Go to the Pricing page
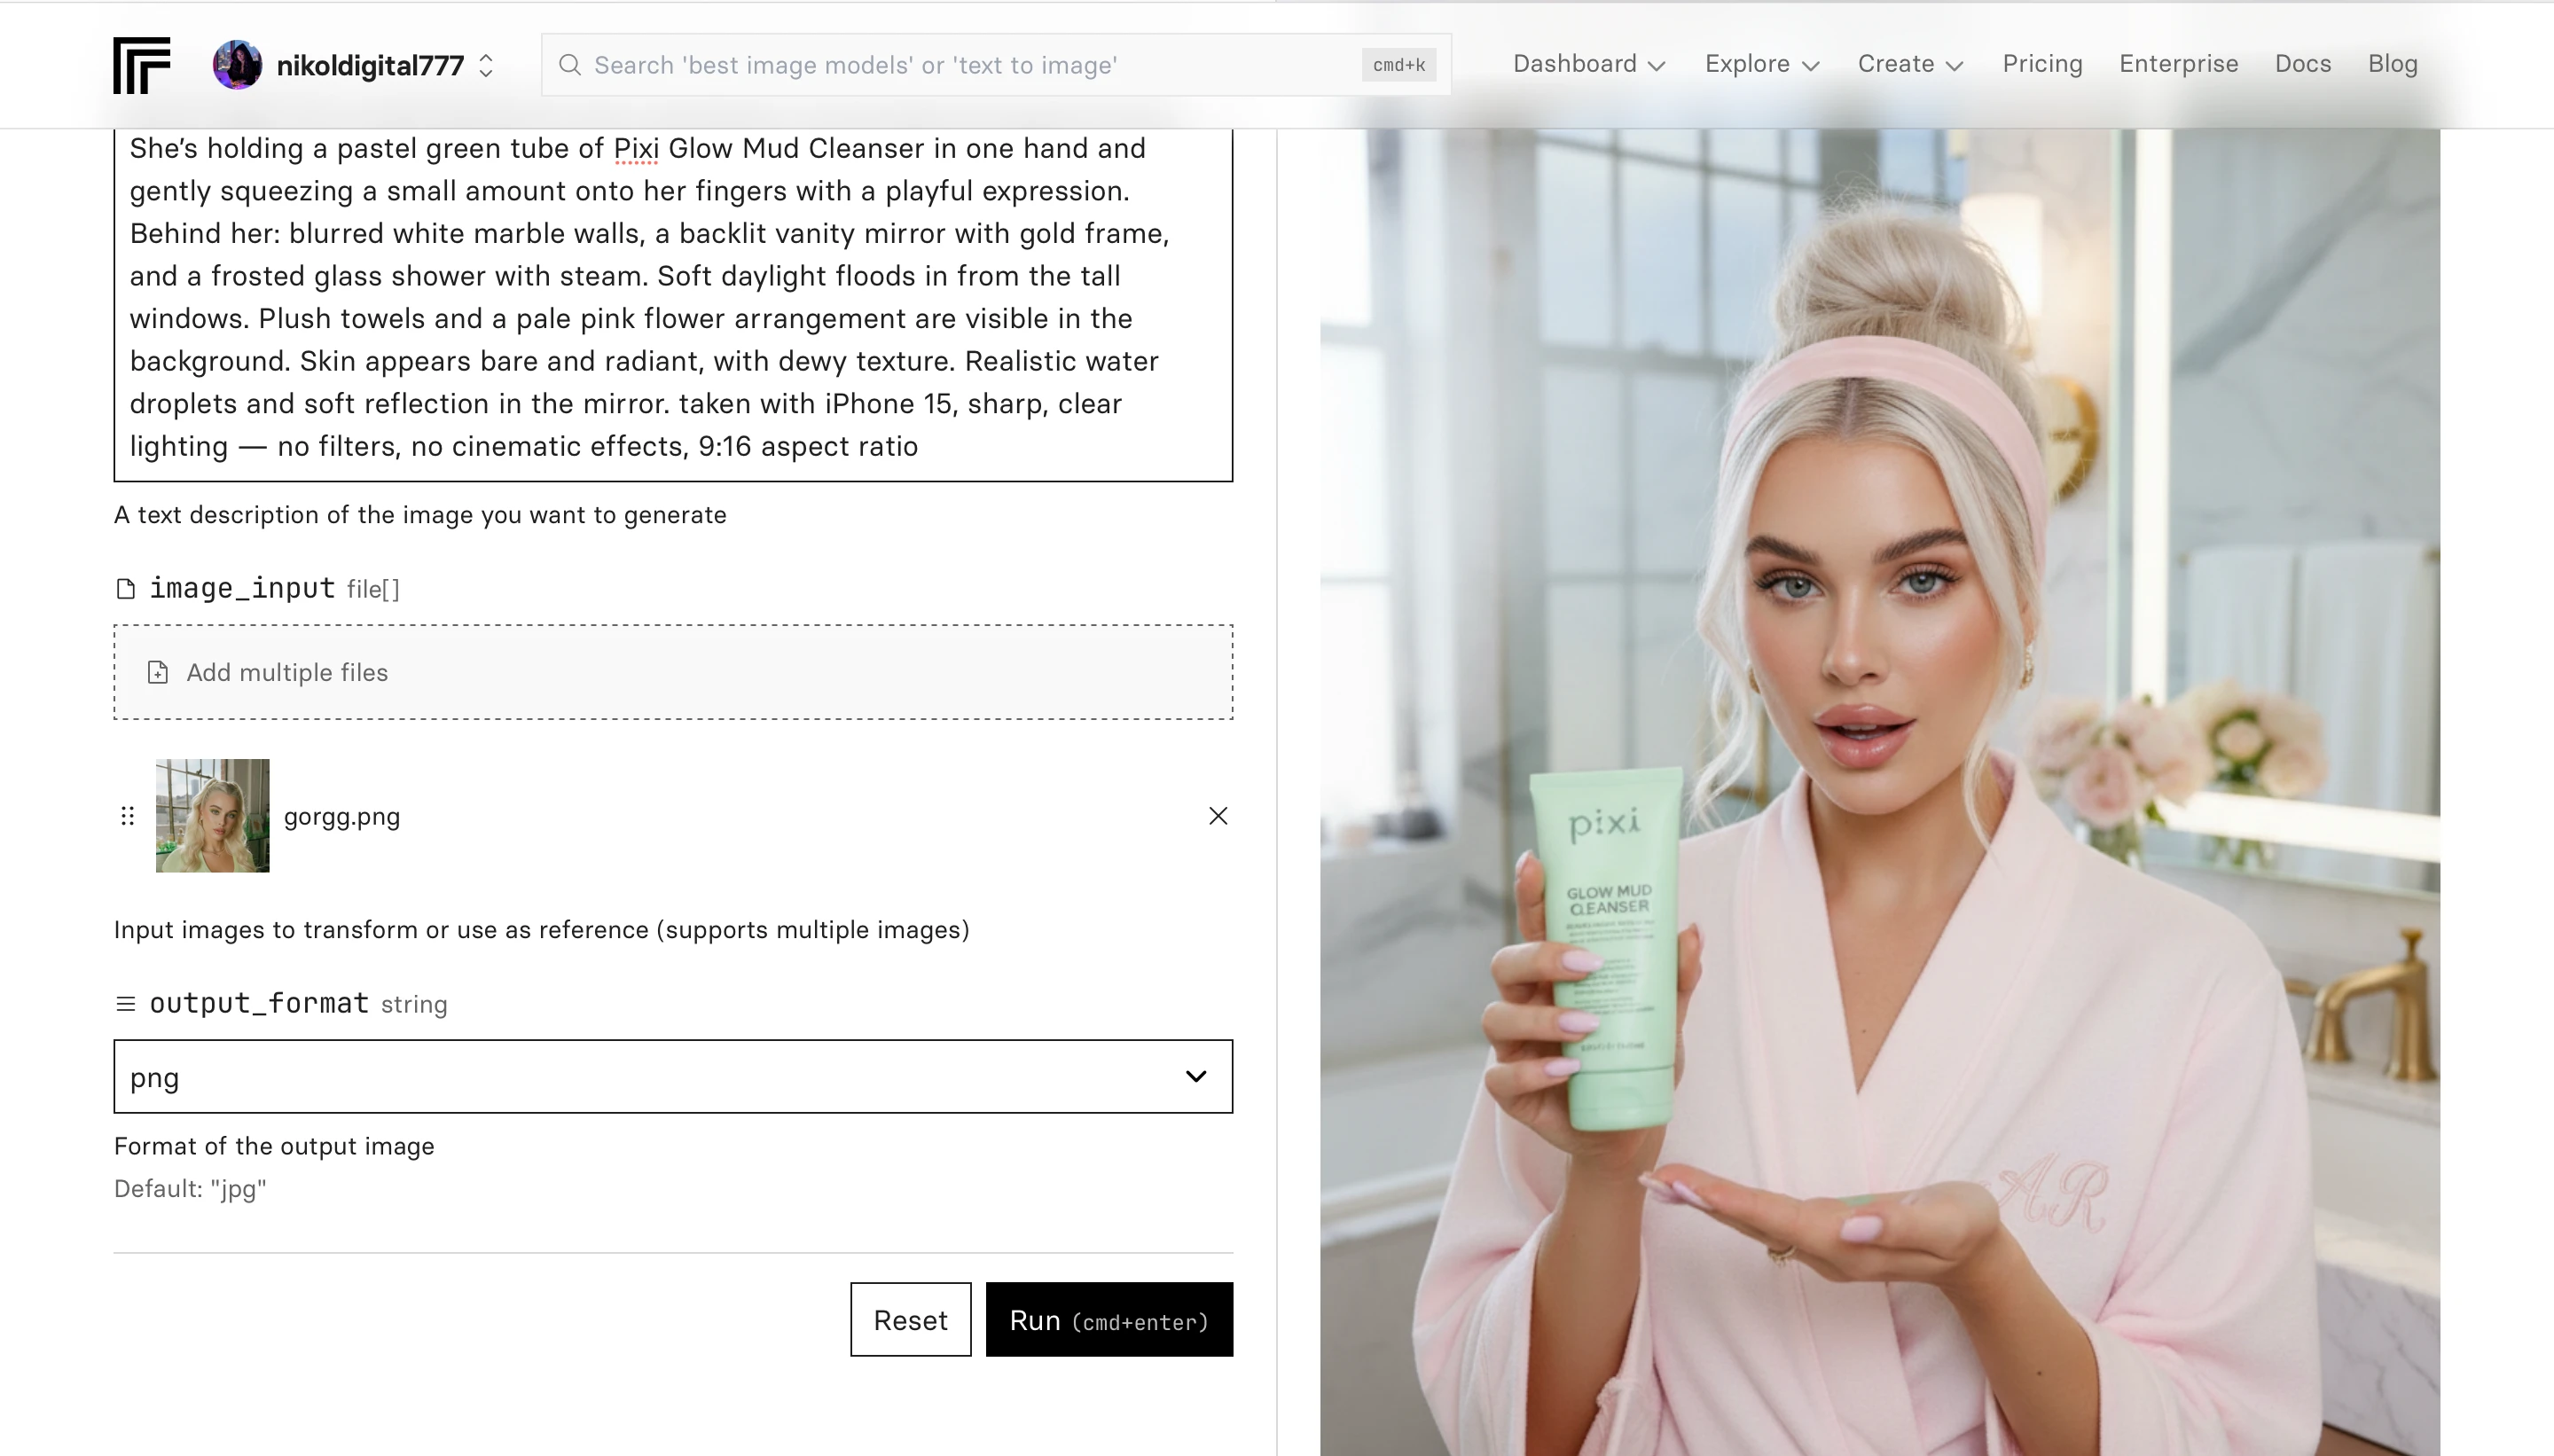Screen dimensions: 2554x1456 click(2042, 64)
